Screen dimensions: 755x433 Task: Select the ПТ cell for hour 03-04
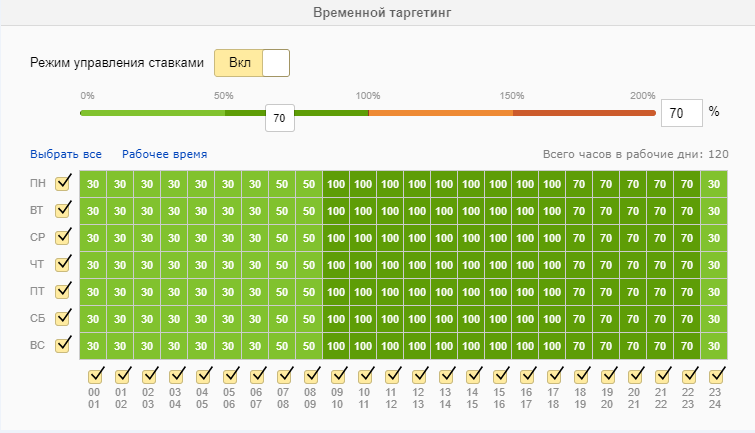click(x=174, y=292)
